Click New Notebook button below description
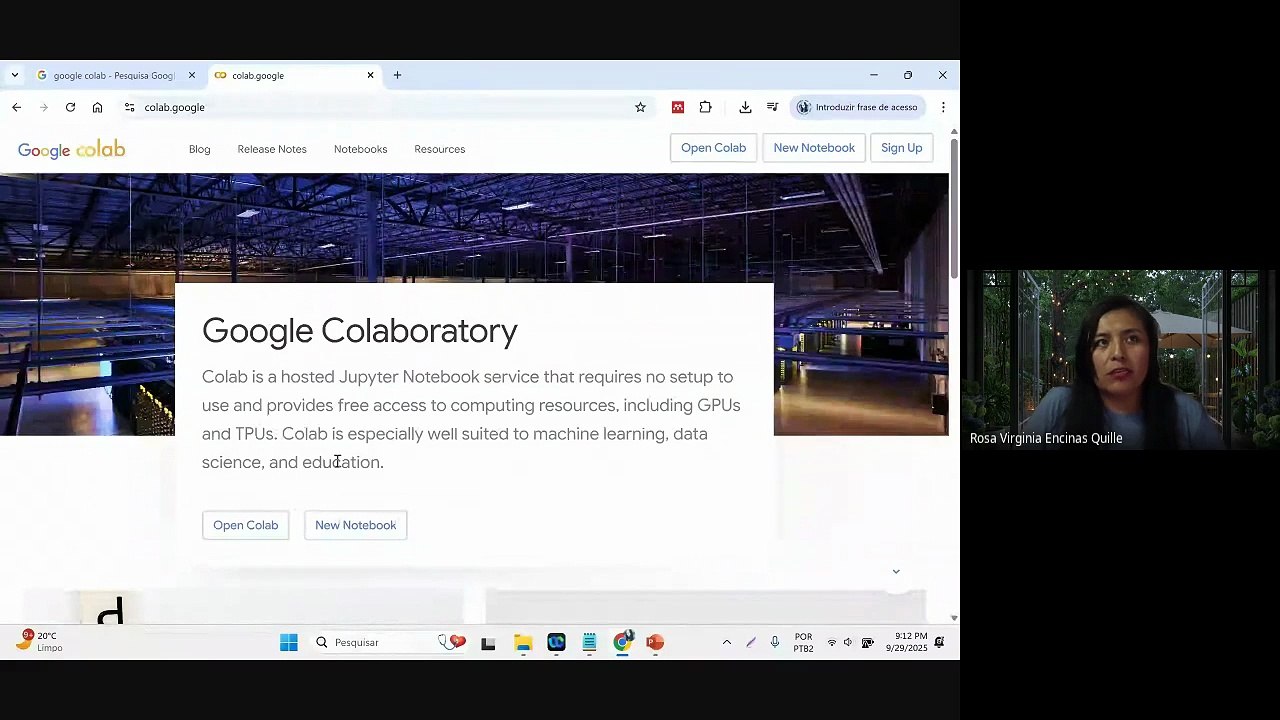Viewport: 1280px width, 720px height. [x=355, y=525]
